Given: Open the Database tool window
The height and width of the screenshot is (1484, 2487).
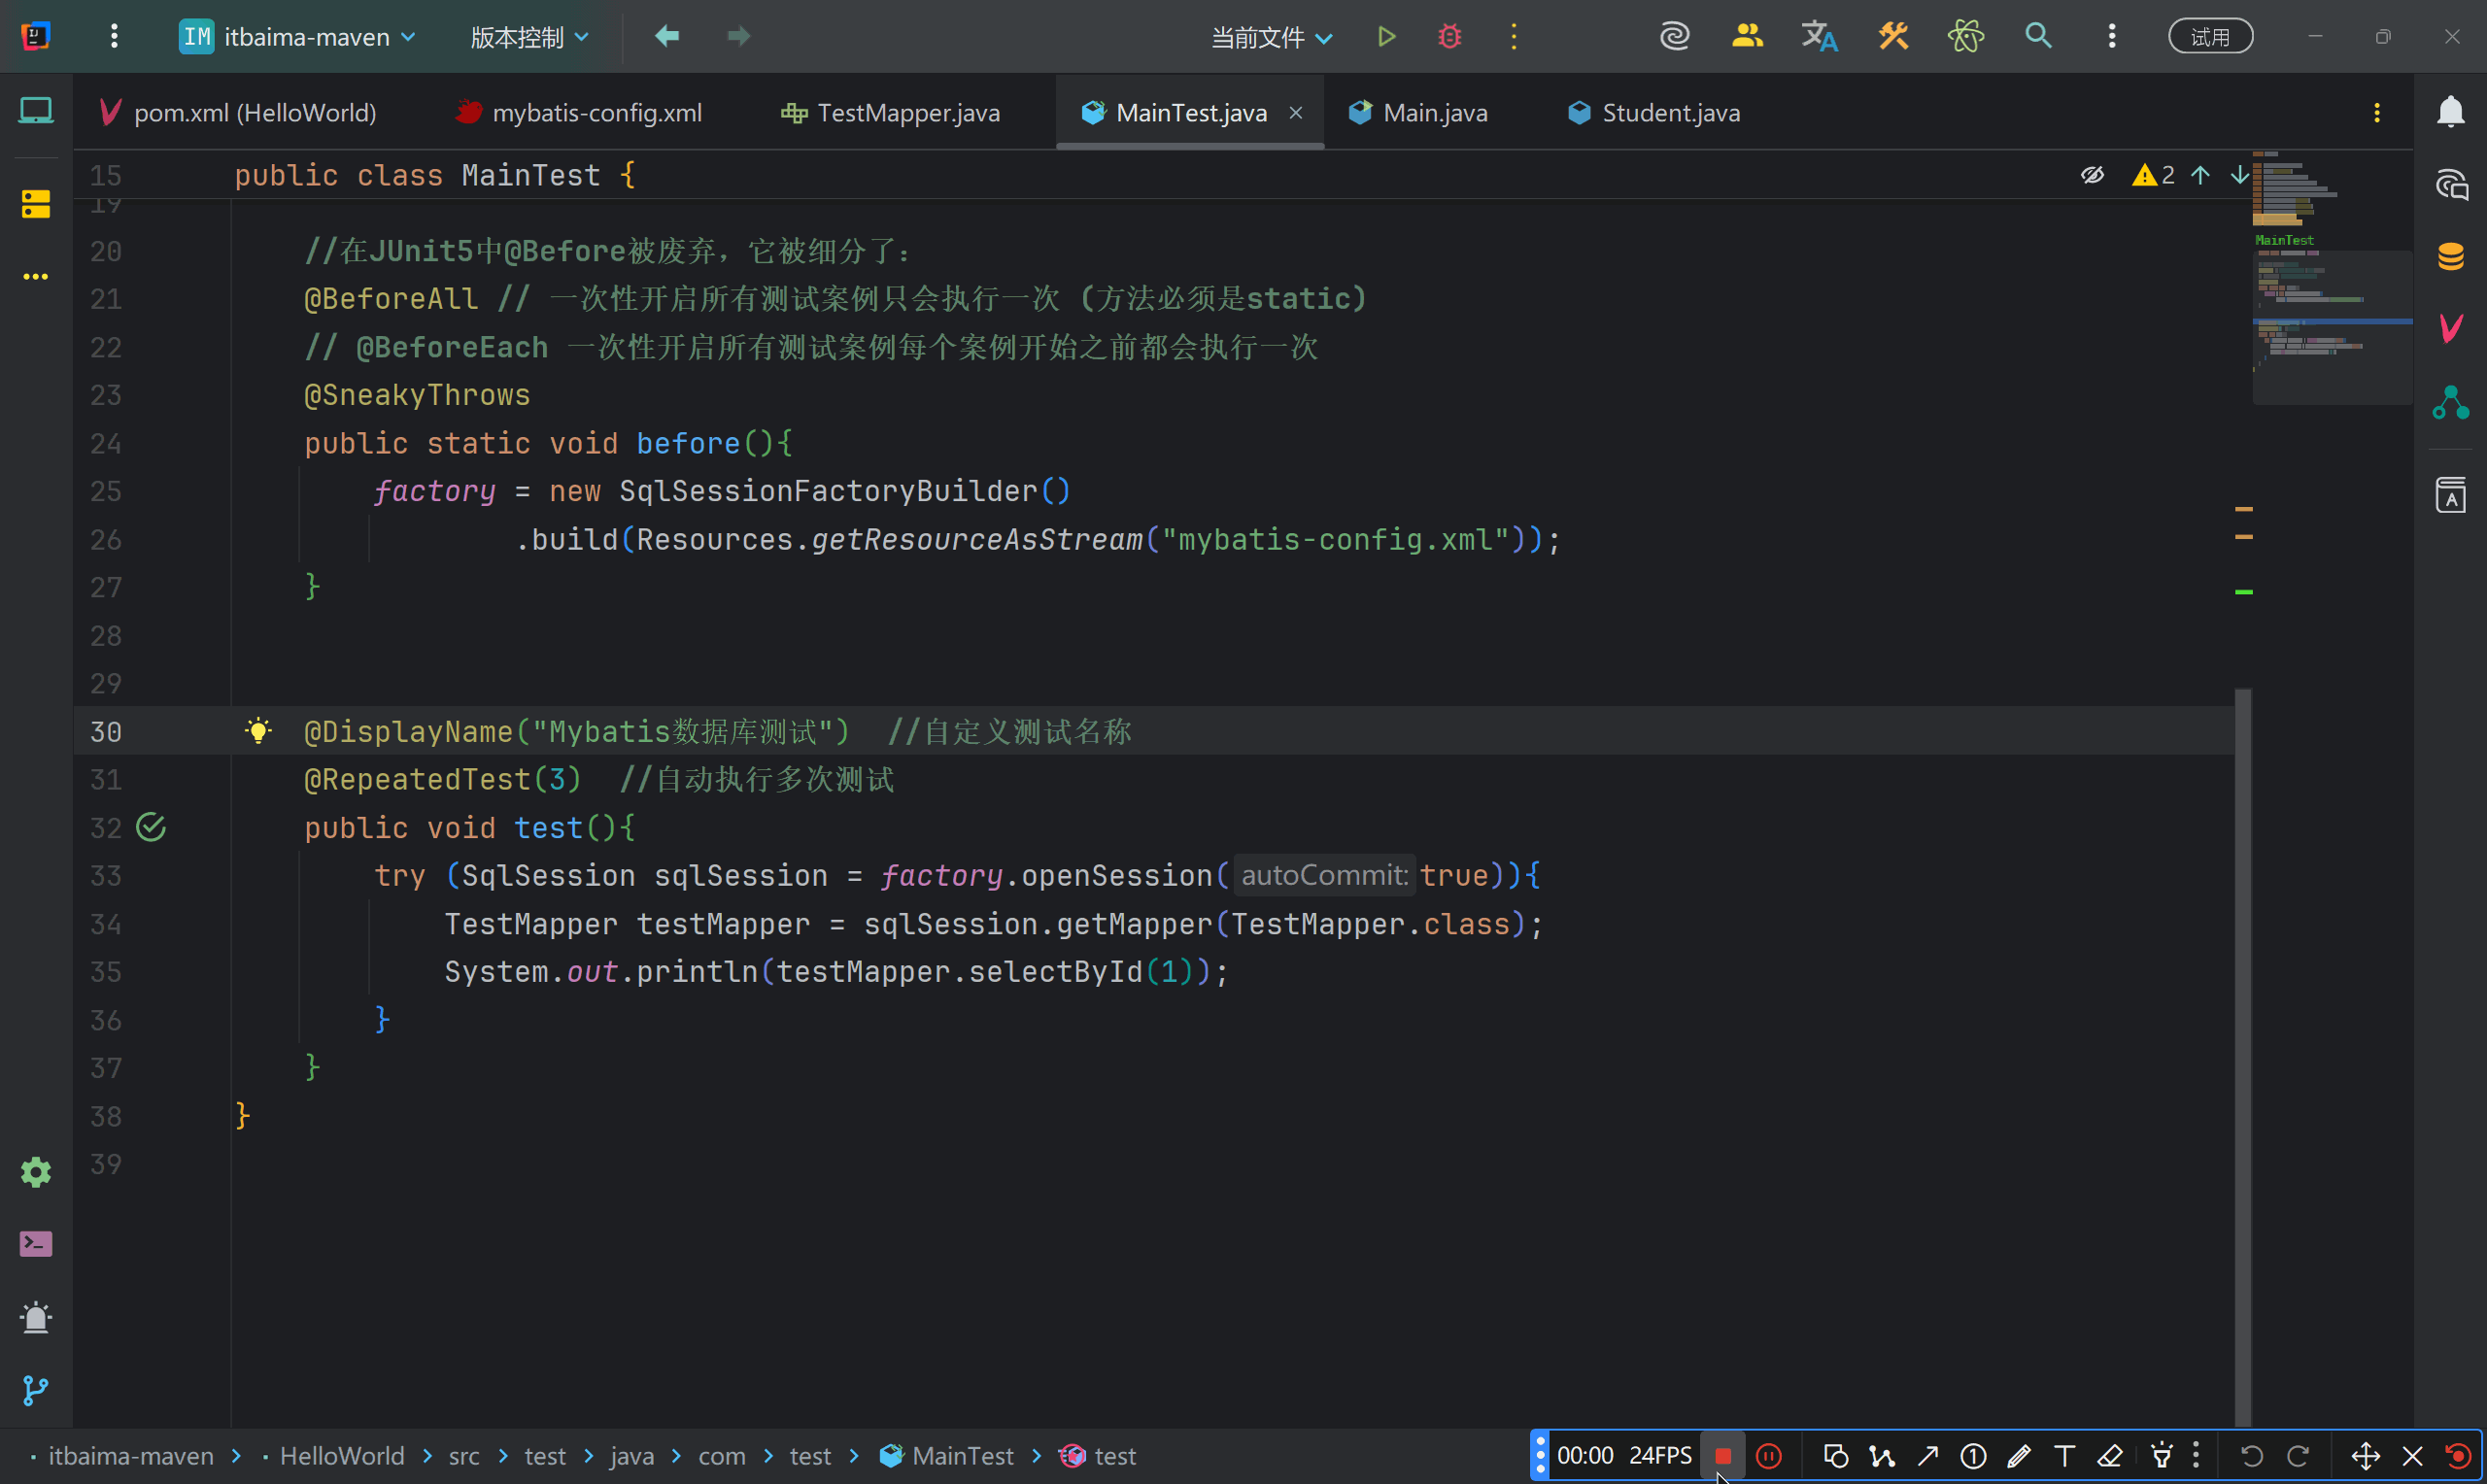Looking at the screenshot, I should point(2450,256).
